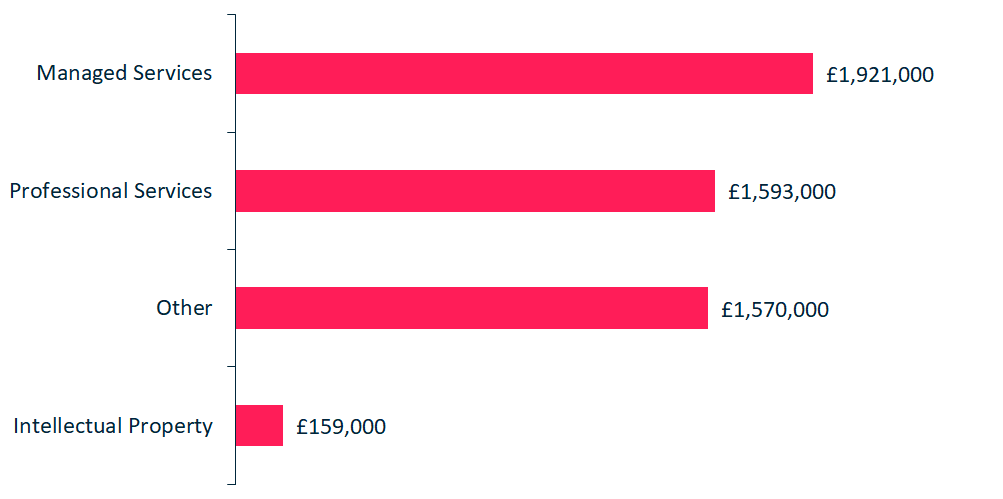Select the short Intellectual Property bar
Viewport: 1003px width, 499px height.
pos(259,425)
